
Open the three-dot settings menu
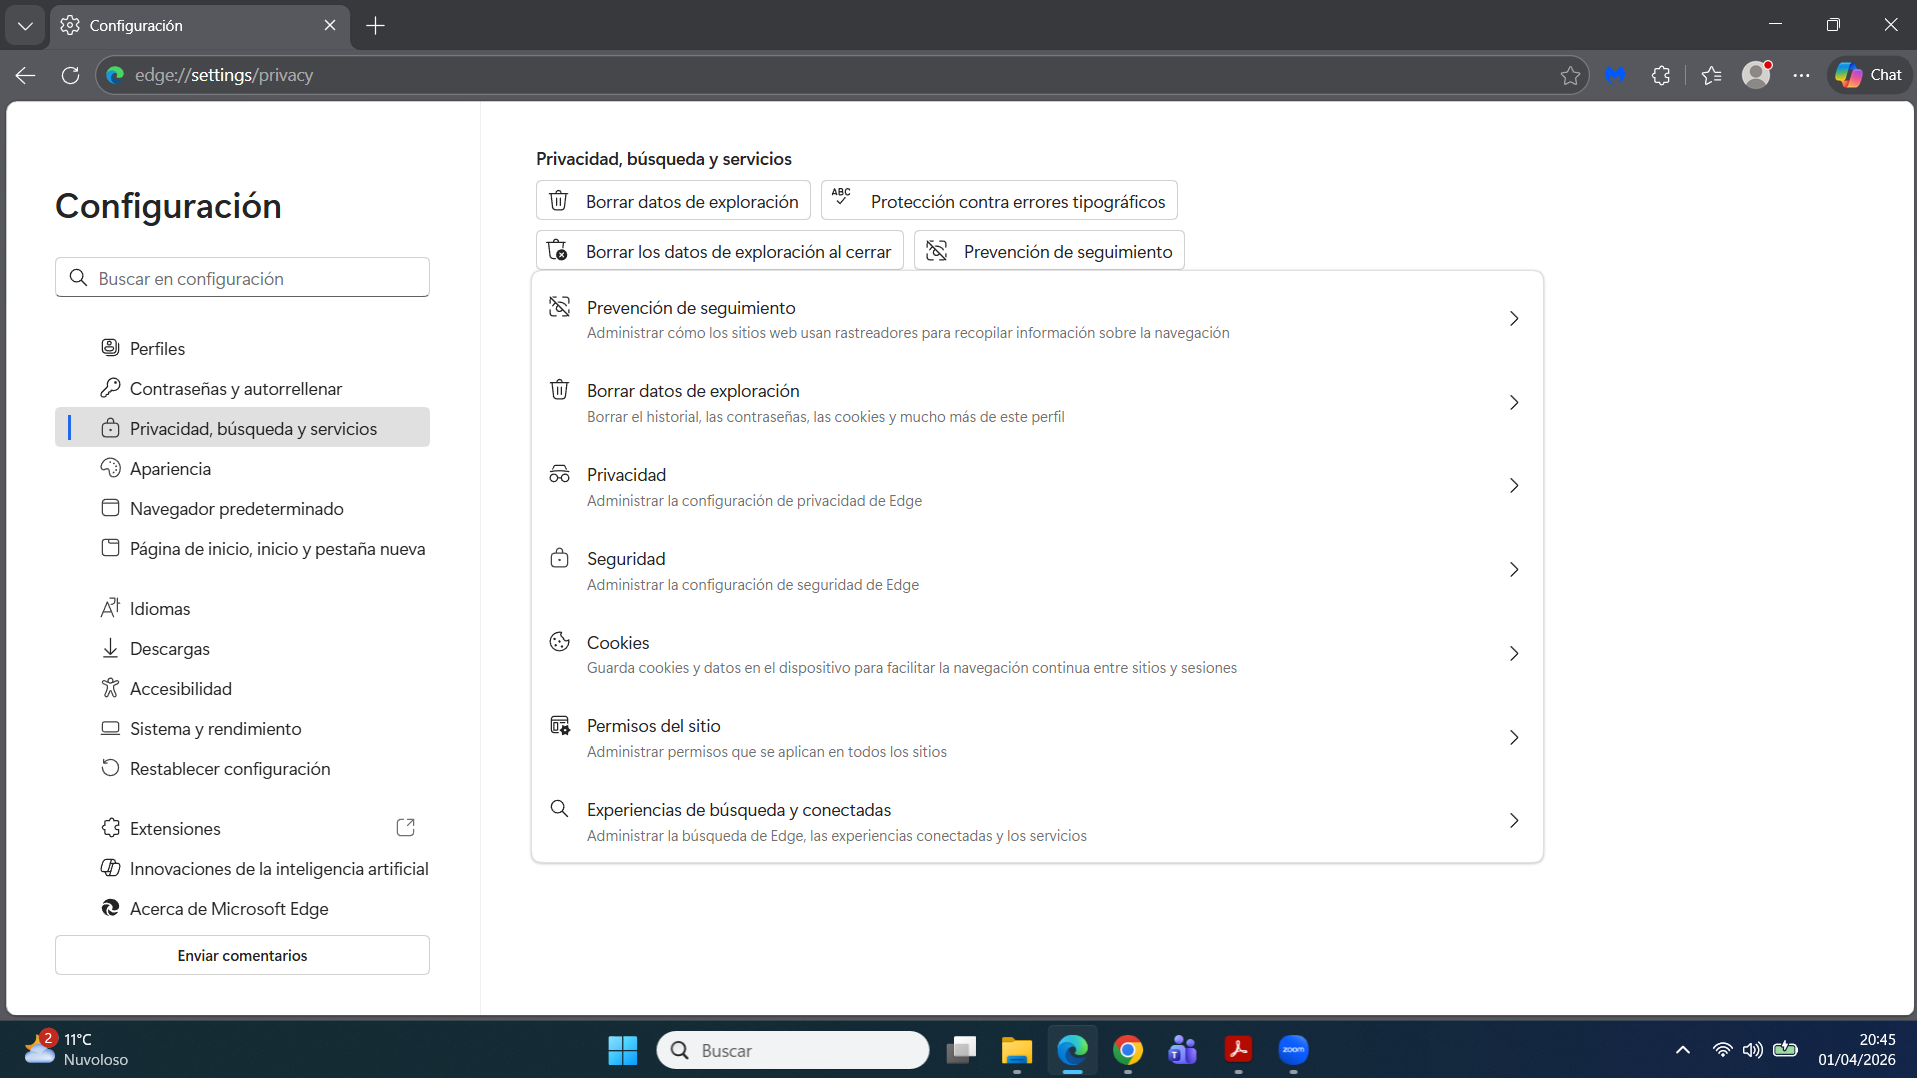point(1801,75)
